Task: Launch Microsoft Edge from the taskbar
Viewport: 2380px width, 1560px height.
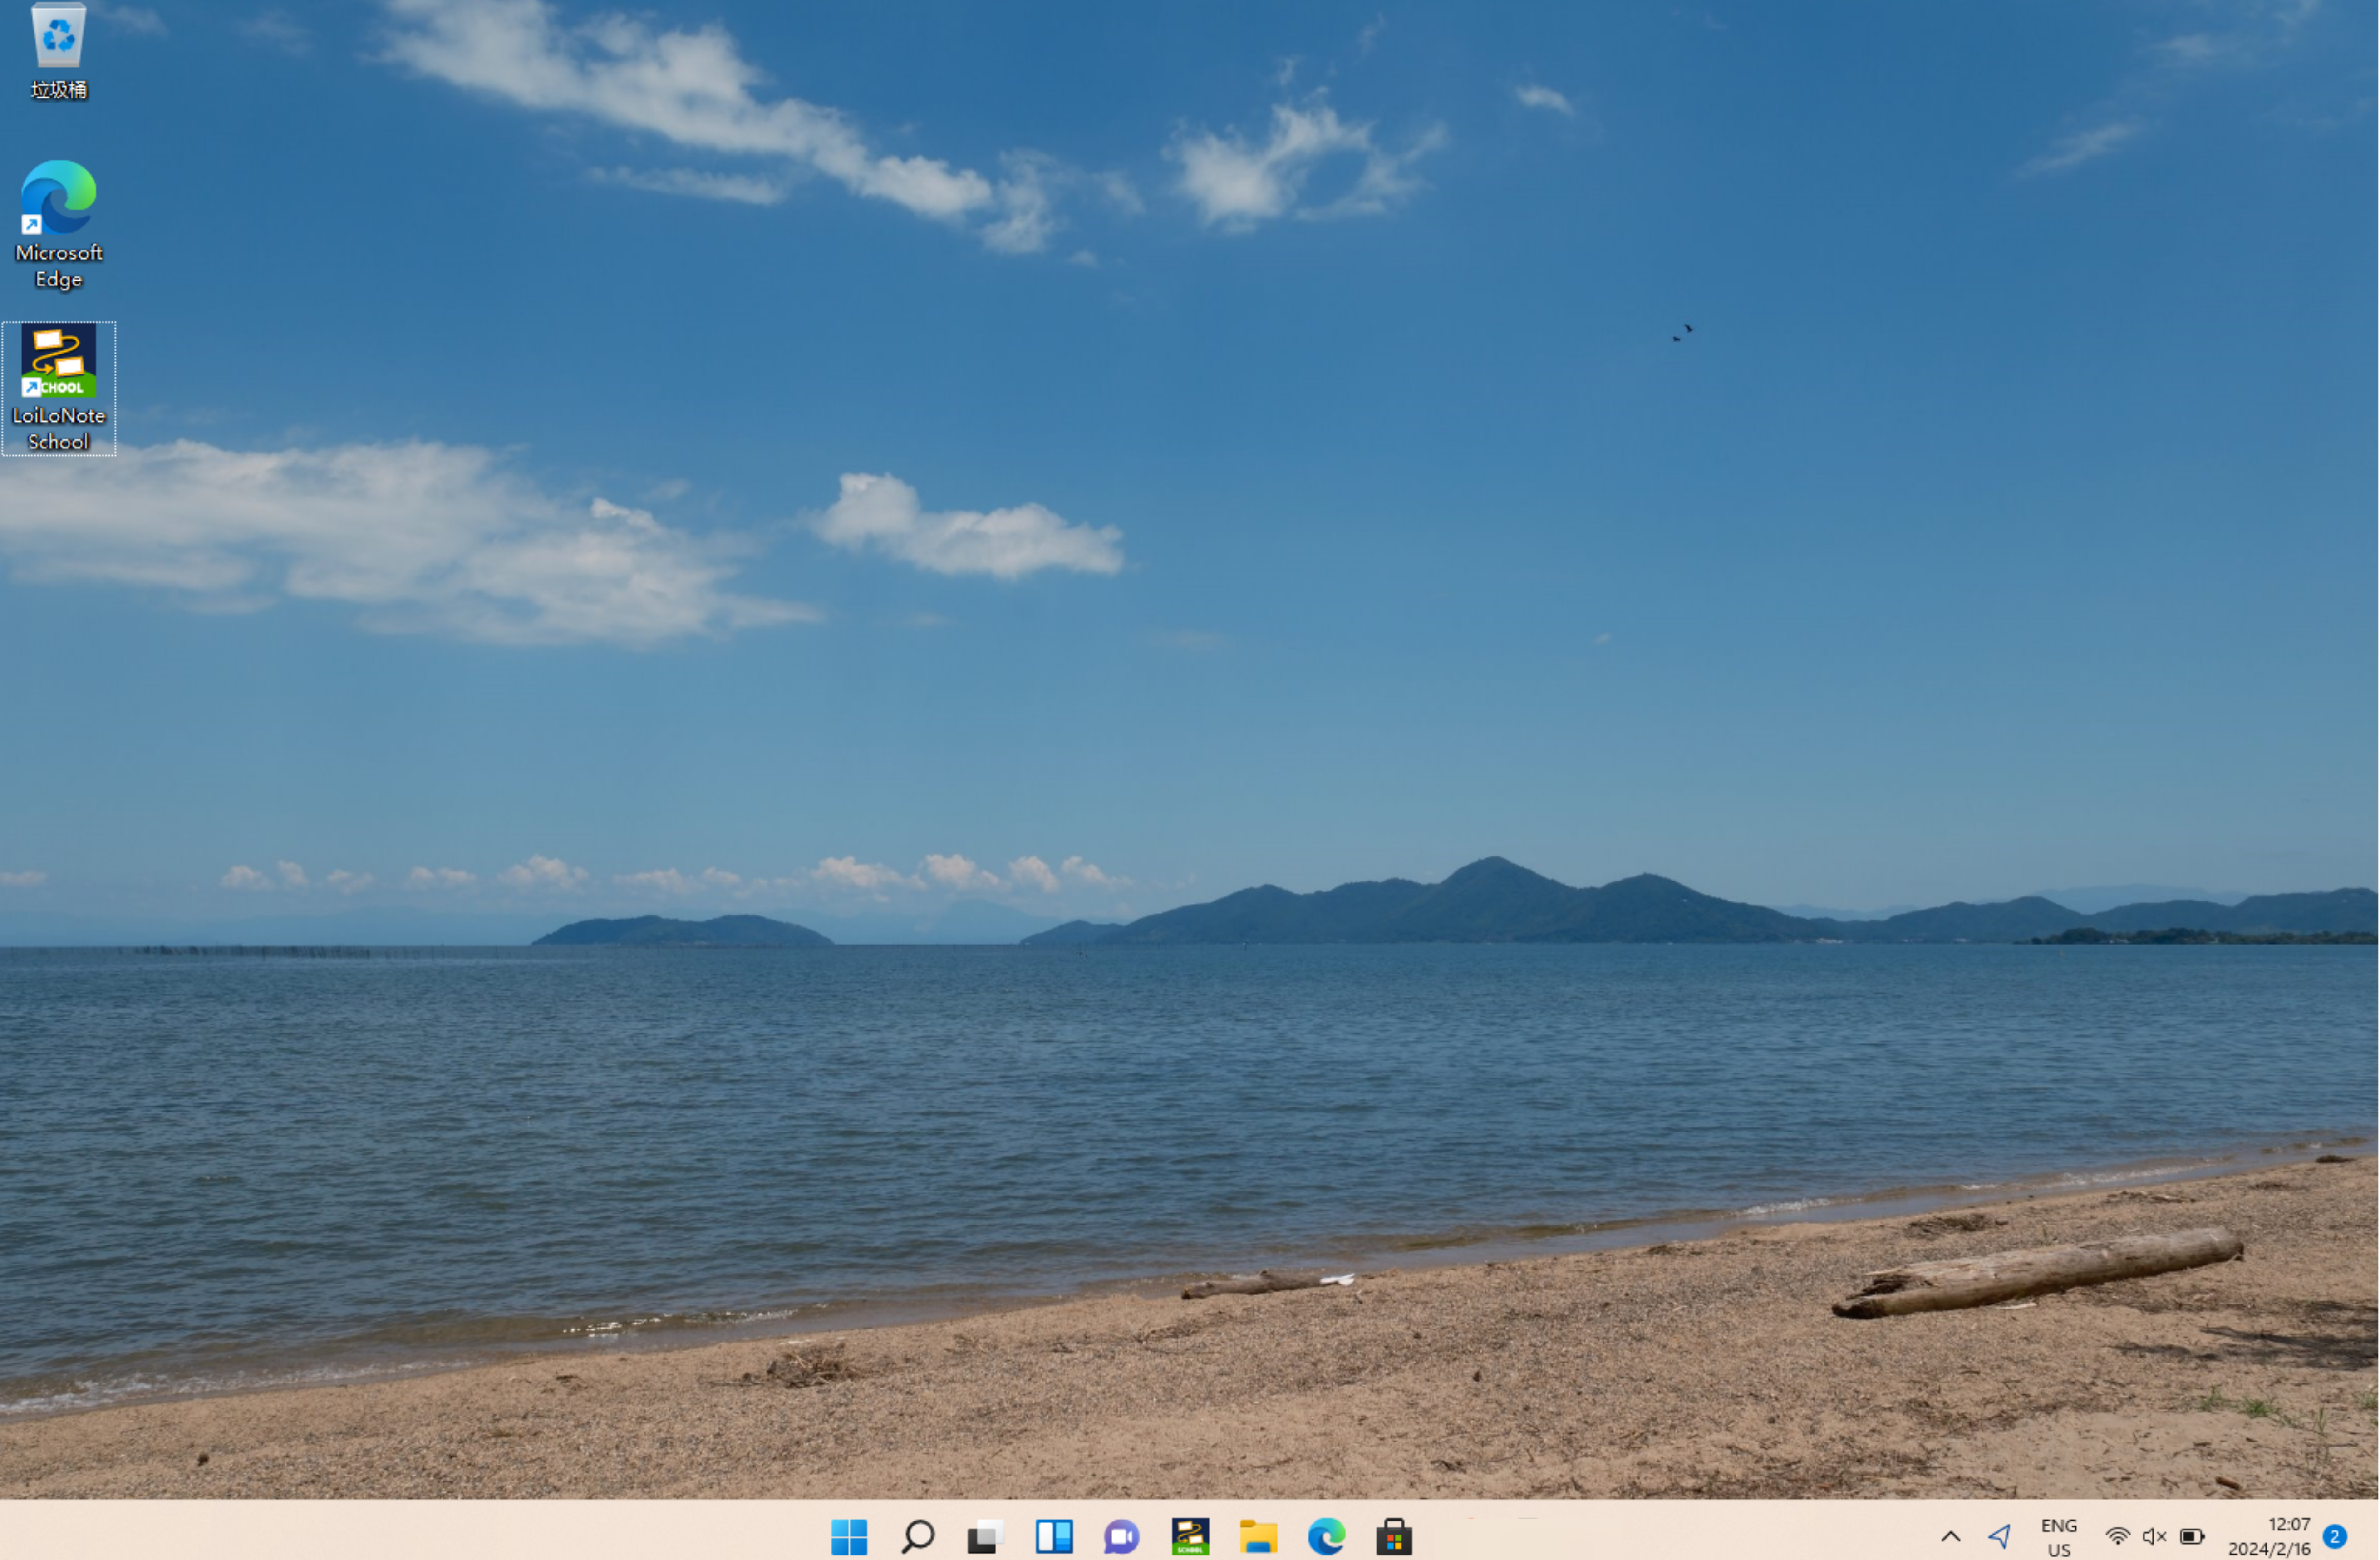Action: 1326,1536
